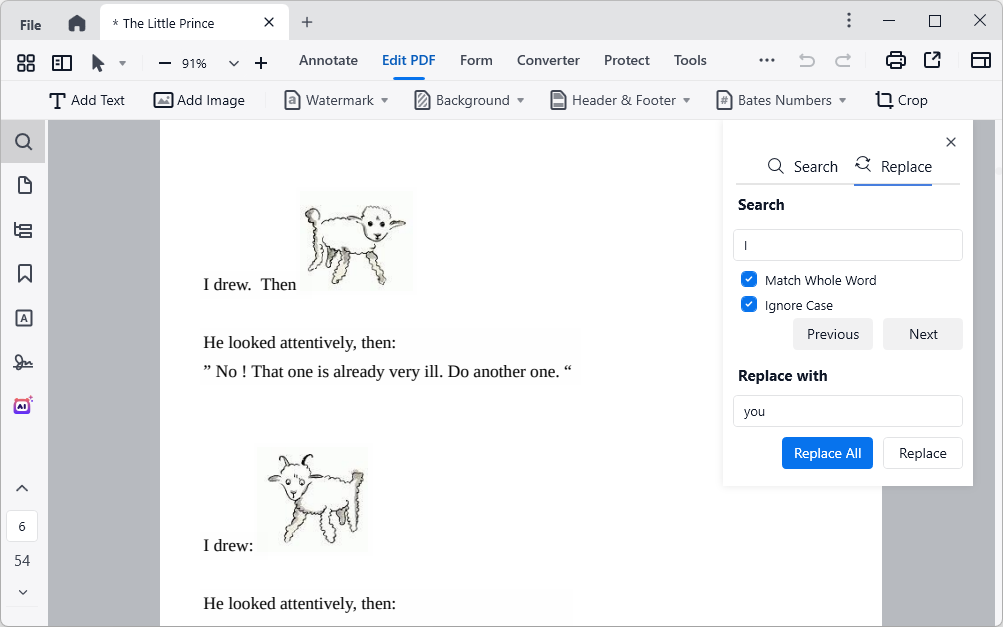
Task: Zoom out with the minus icon
Action: (164, 63)
